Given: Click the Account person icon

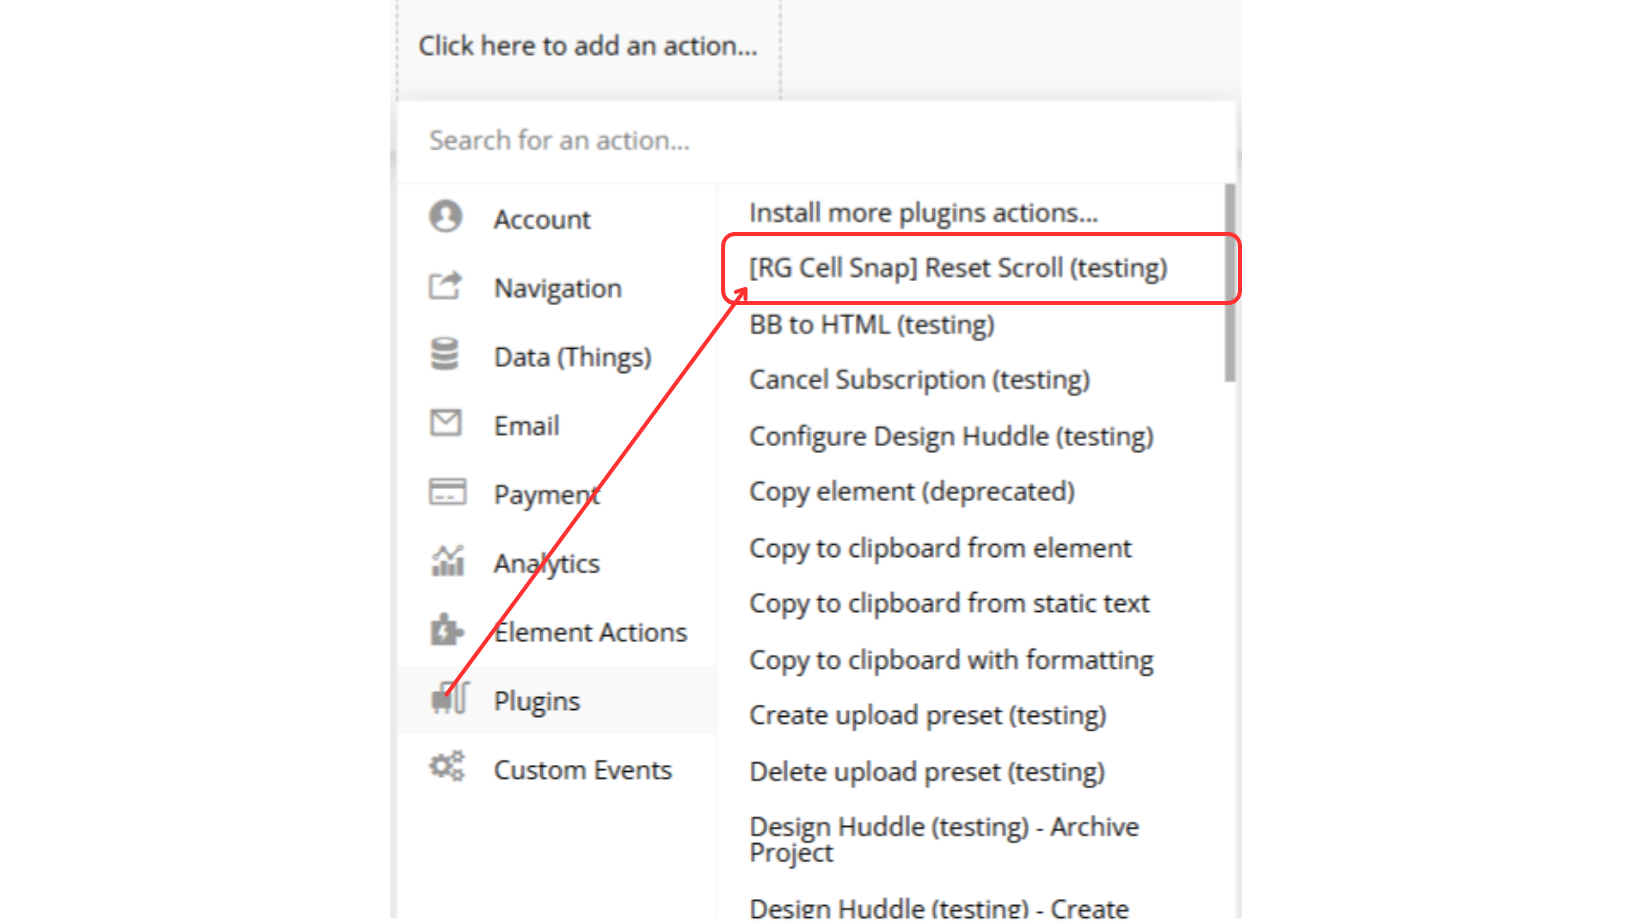Looking at the screenshot, I should coord(446,217).
